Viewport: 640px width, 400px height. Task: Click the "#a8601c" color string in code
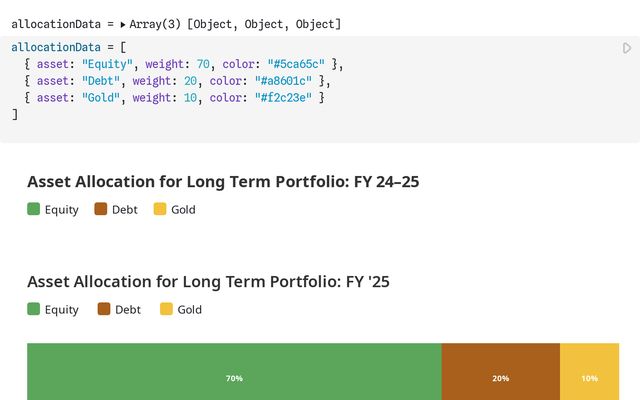coord(283,81)
